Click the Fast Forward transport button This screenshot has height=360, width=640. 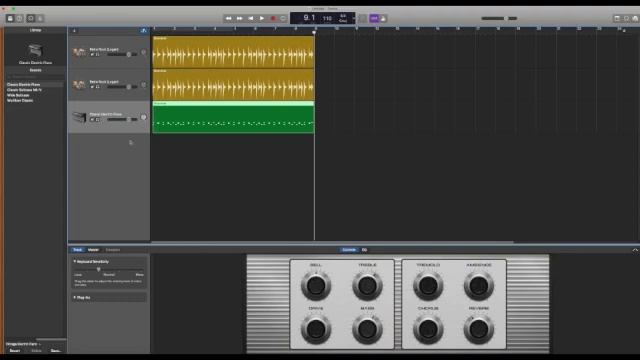click(240, 18)
